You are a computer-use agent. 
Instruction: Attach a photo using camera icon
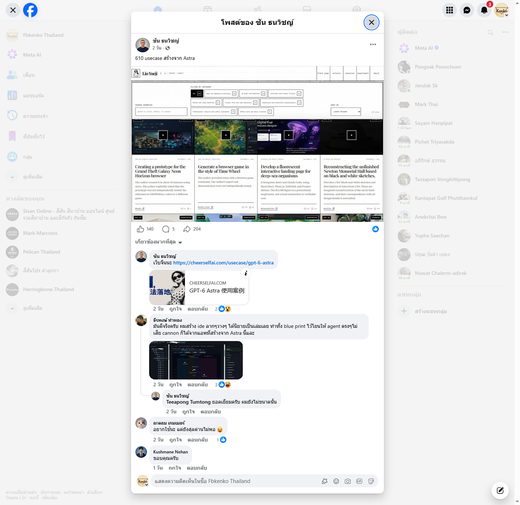348,481
